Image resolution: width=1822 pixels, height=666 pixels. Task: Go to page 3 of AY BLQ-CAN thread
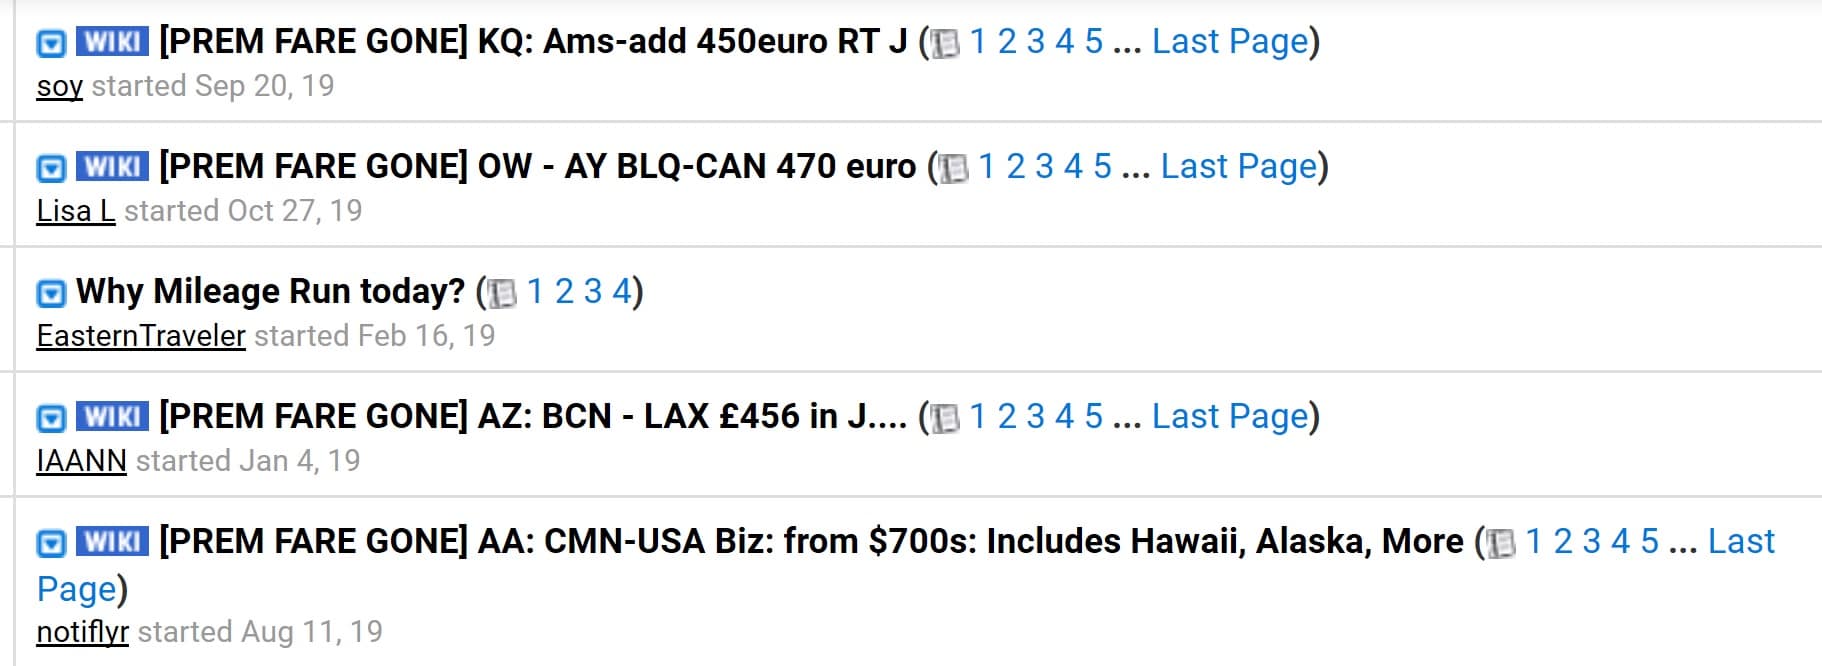point(1044,166)
